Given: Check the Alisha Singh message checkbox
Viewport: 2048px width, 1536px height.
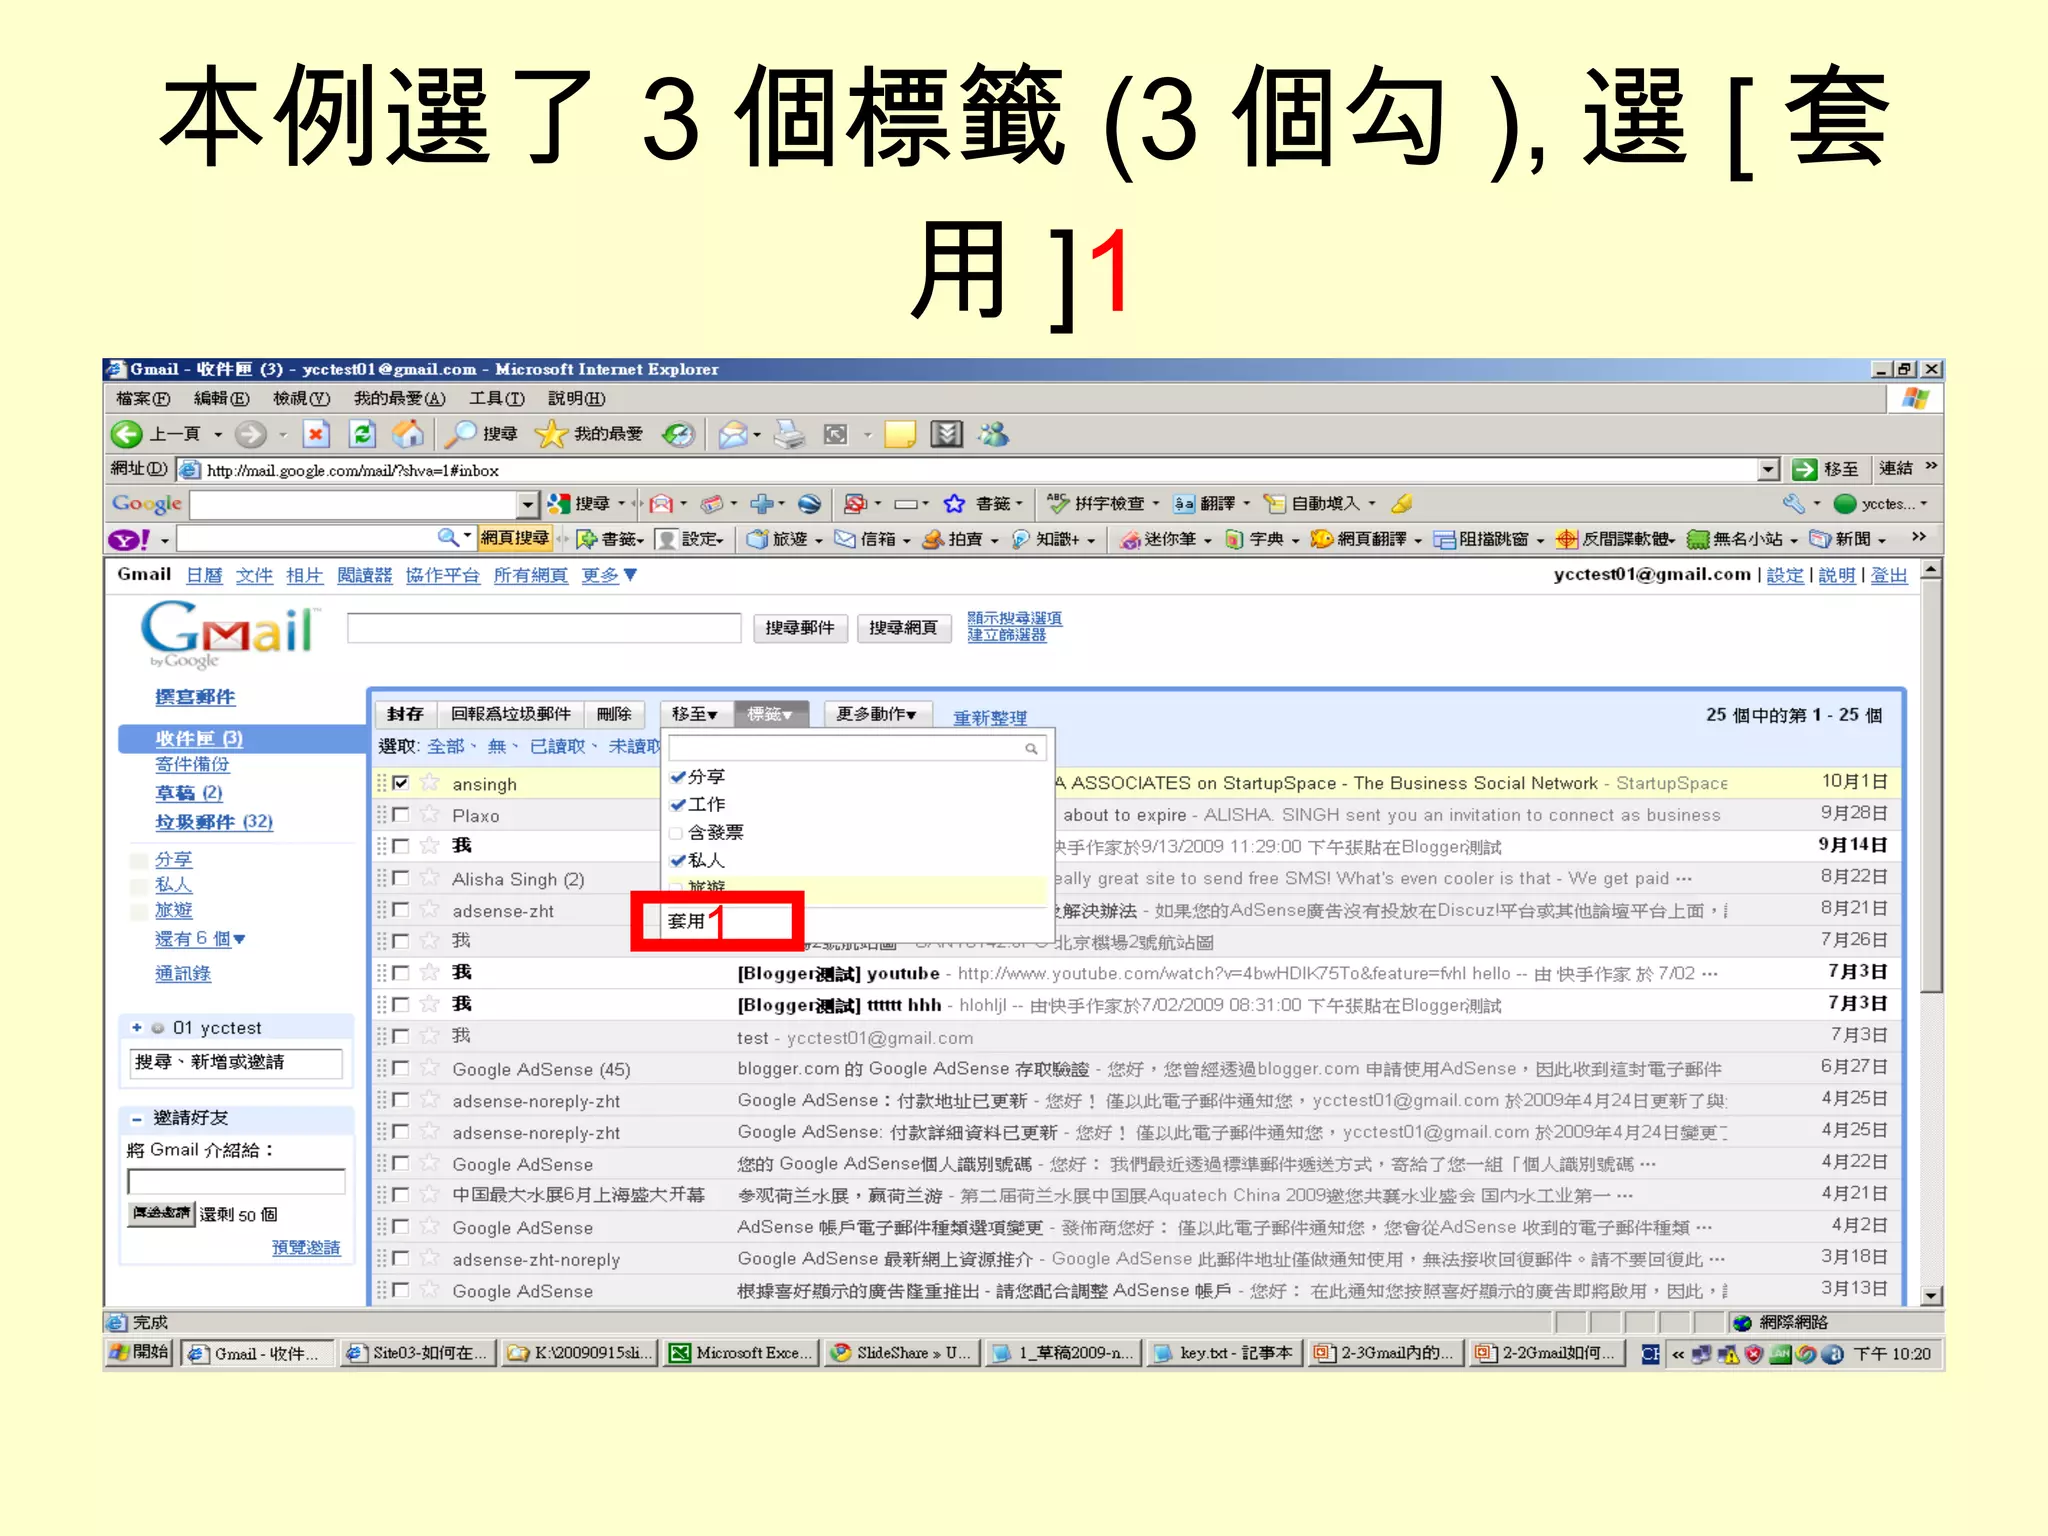Looking at the screenshot, I should click(x=401, y=878).
